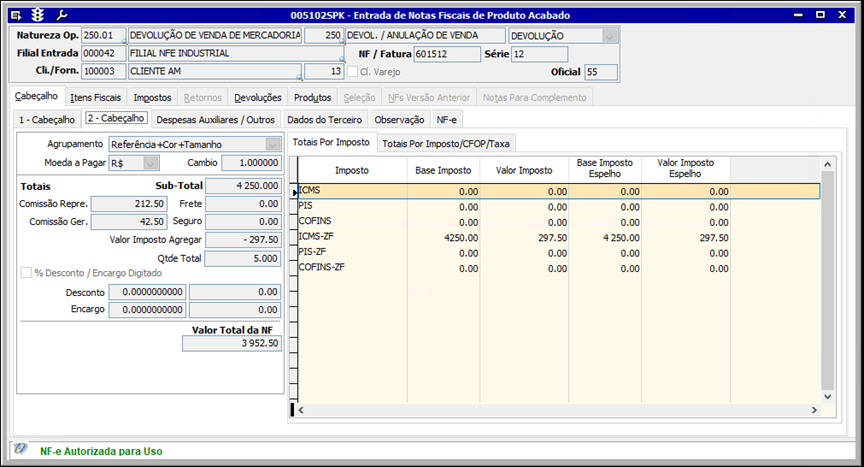Open the DEVOLUÇÃO dropdown at top right
Viewport: 864px width, 467px height.
(x=609, y=35)
